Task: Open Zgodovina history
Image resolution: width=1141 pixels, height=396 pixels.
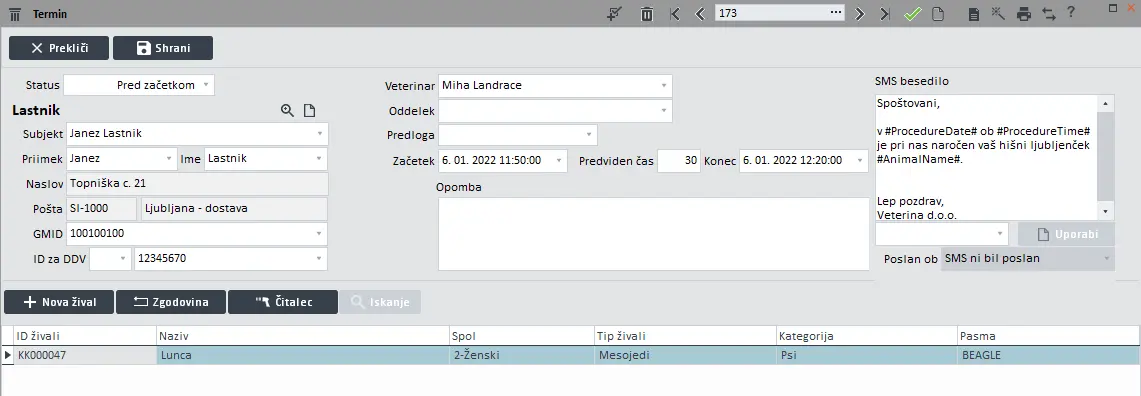Action: coord(171,302)
